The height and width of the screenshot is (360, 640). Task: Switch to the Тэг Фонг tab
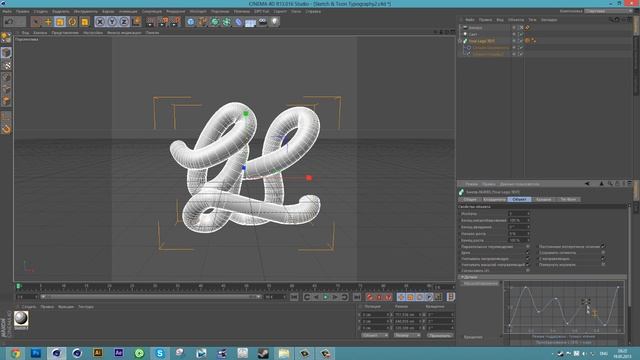(568, 199)
